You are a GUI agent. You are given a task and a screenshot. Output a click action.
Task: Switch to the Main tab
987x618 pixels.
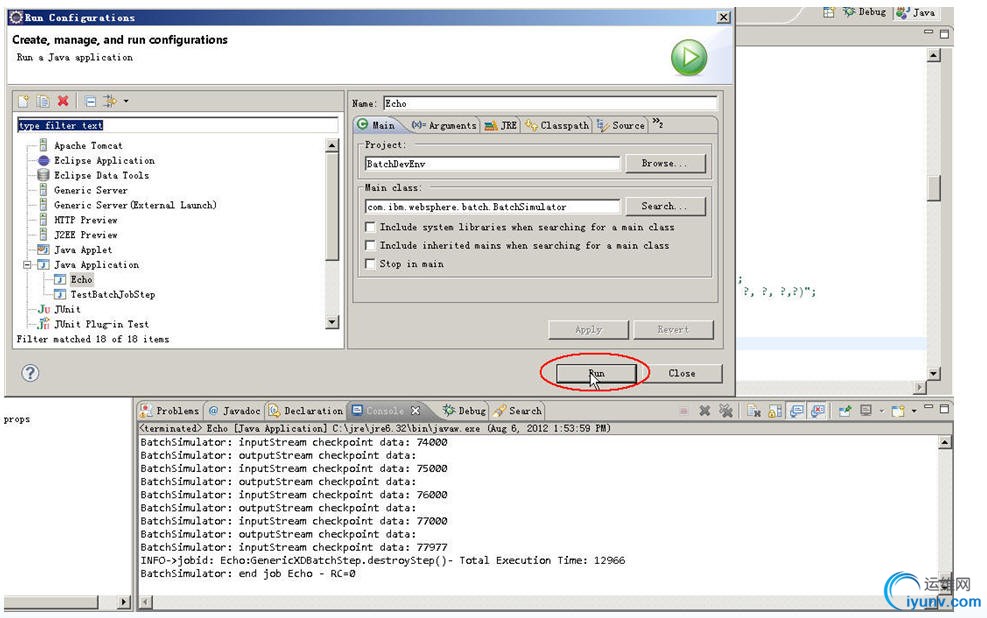click(376, 125)
